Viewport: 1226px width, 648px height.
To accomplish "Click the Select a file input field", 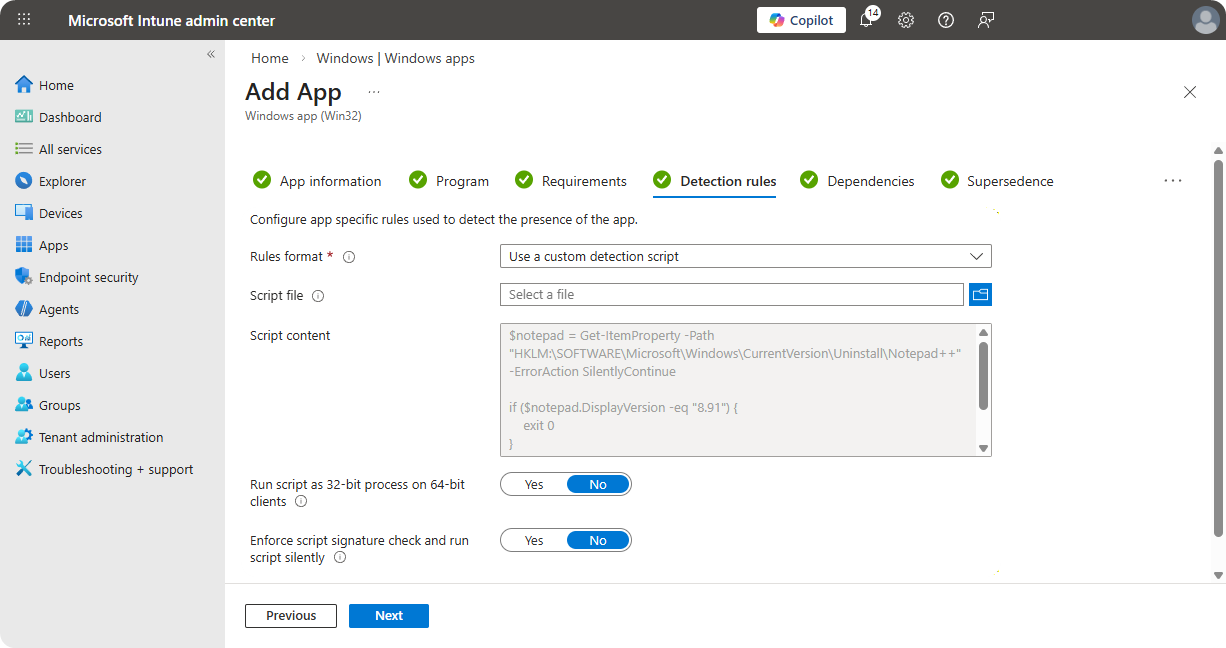I will click(731, 294).
